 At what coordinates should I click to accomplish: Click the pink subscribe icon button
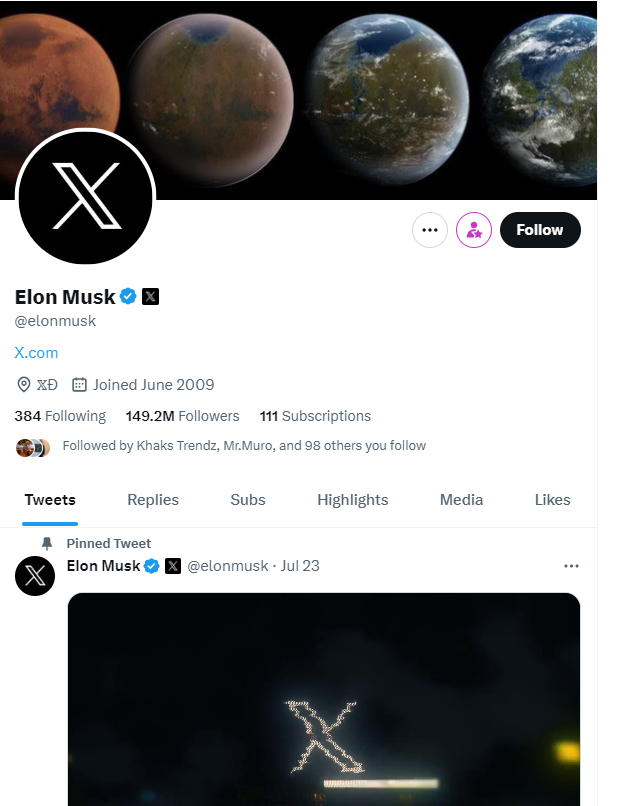coord(474,230)
